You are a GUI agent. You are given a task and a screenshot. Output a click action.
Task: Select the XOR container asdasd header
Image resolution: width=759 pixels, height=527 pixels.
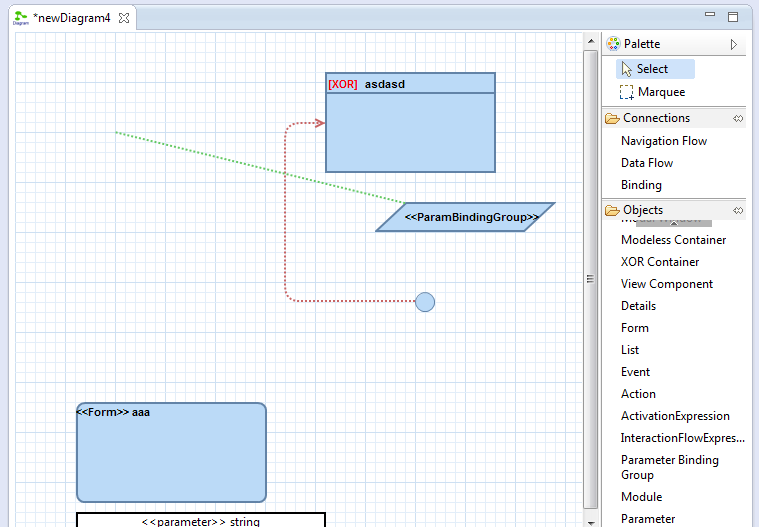point(410,84)
